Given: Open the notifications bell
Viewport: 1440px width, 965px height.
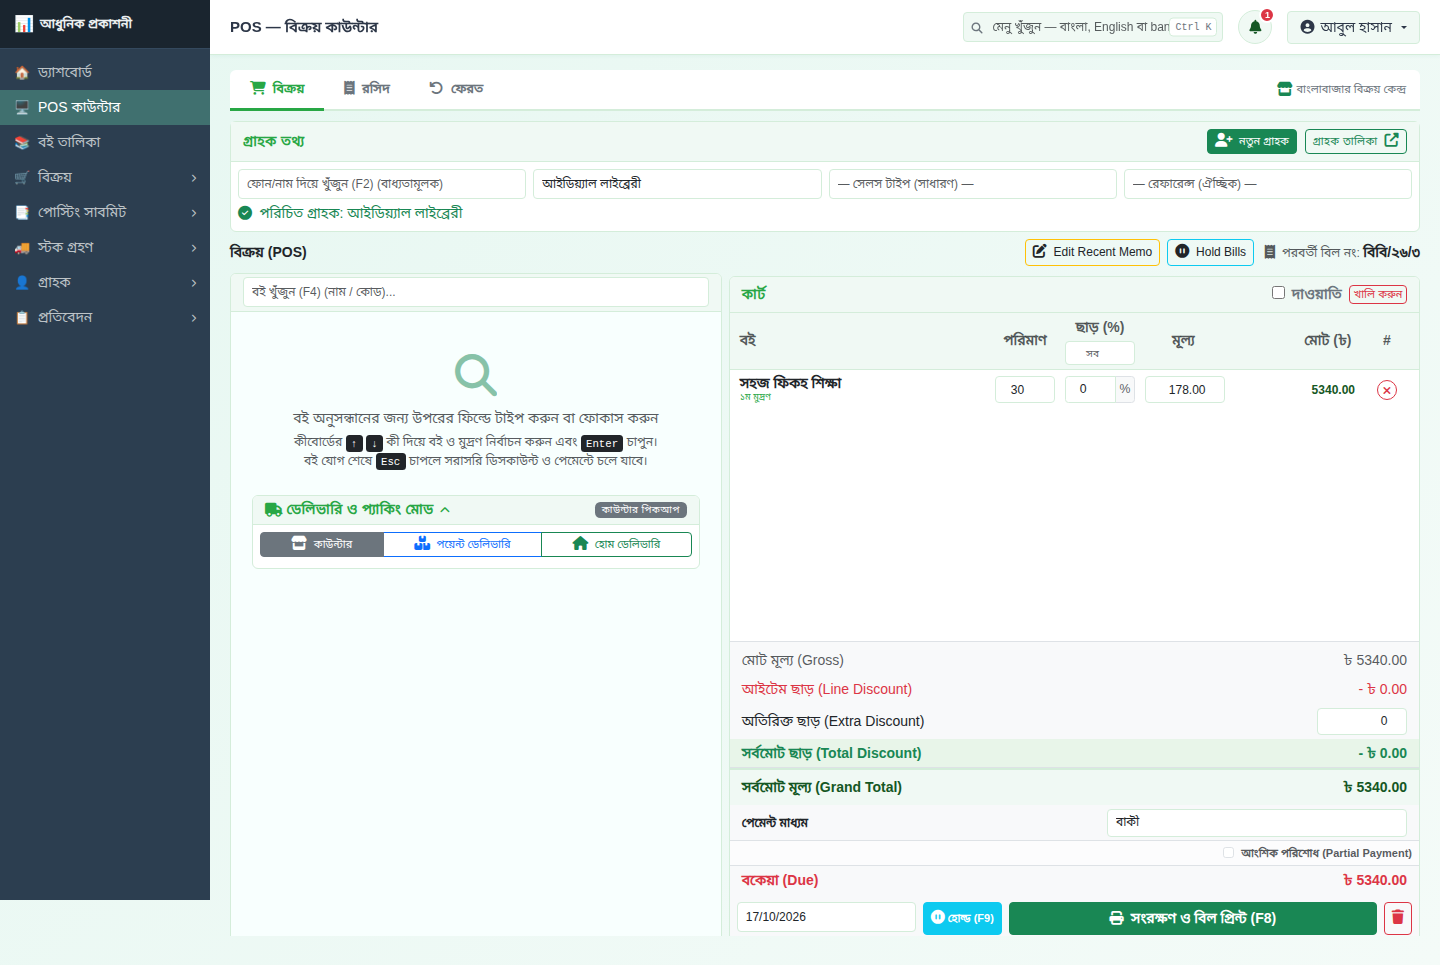Looking at the screenshot, I should coord(1255,27).
